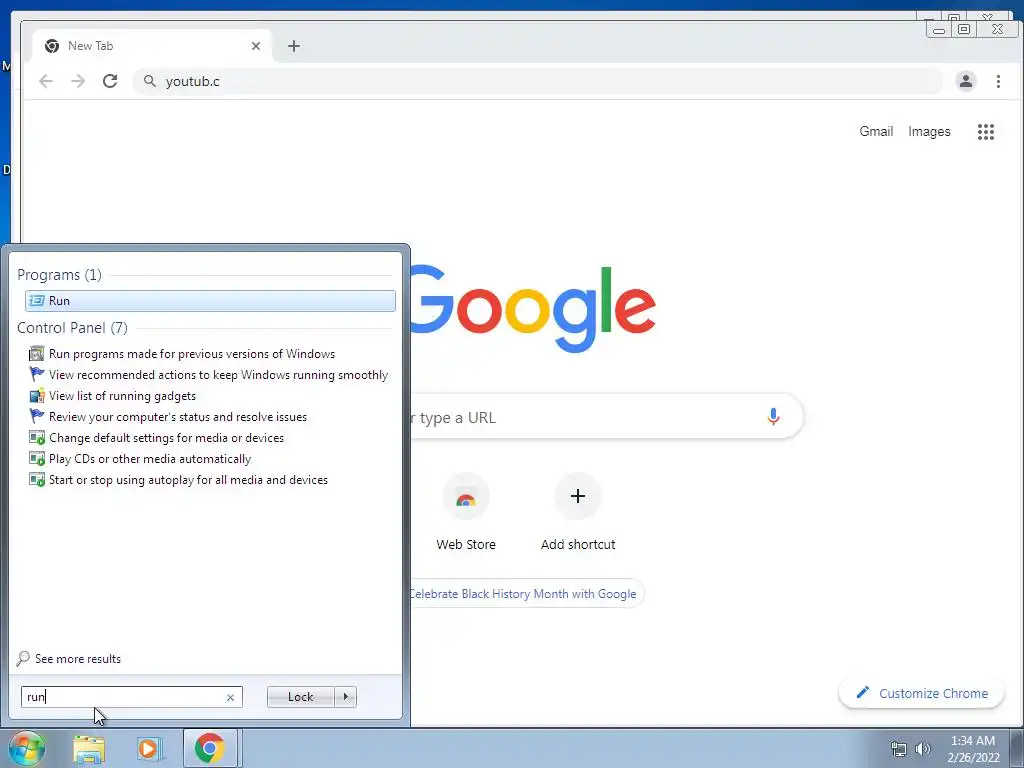Select the New Tab tab
Image resolution: width=1024 pixels, height=768 pixels.
click(x=150, y=46)
